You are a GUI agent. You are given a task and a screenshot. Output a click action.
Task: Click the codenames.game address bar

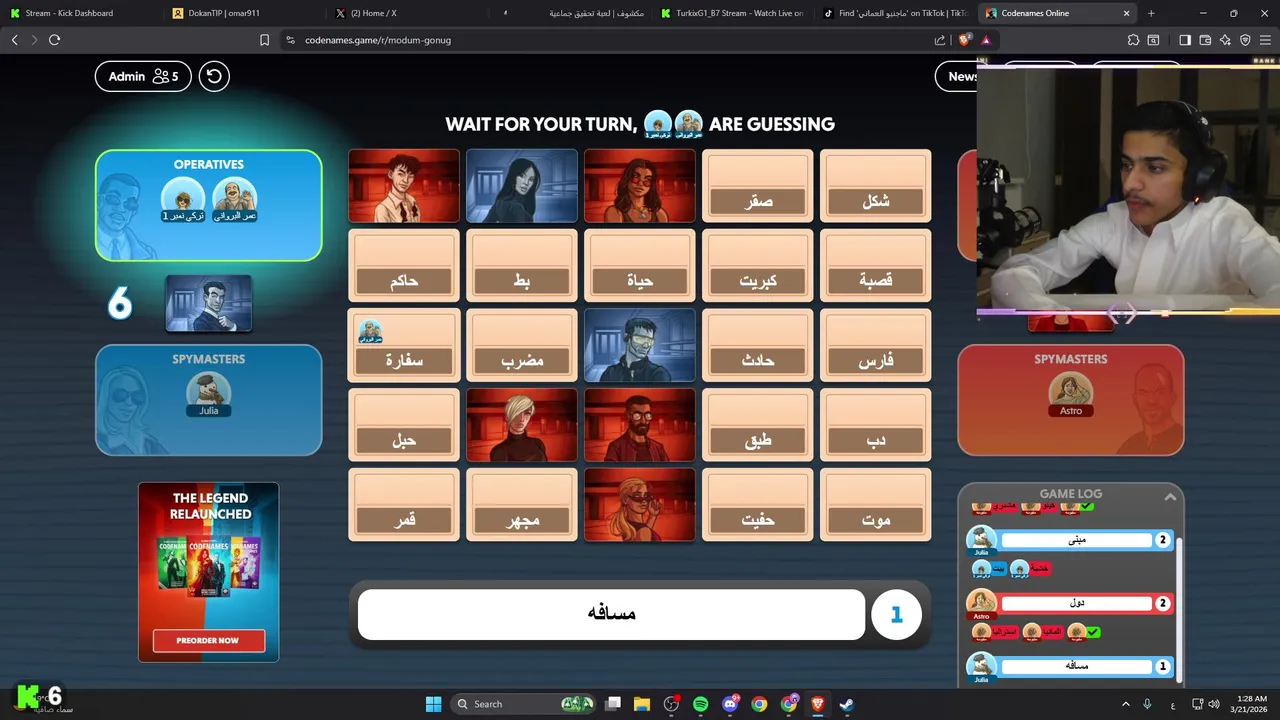[x=600, y=40]
